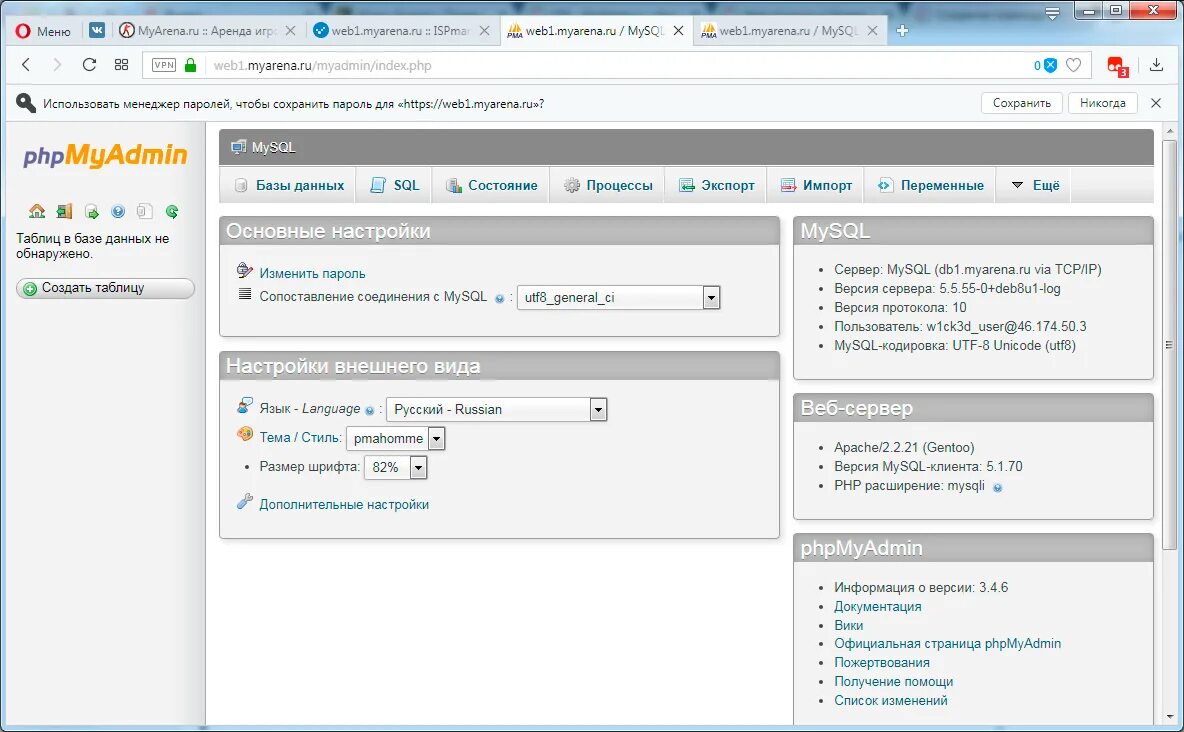Screen dimensions: 1184x732
Task: Open a new tab with plus button
Action: point(902,30)
